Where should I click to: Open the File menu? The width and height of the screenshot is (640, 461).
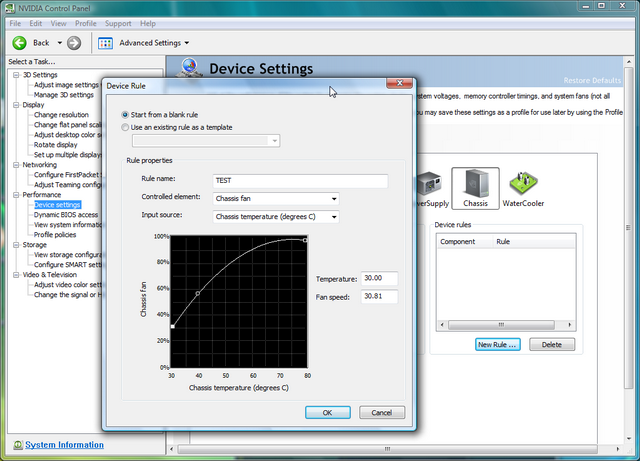click(15, 24)
